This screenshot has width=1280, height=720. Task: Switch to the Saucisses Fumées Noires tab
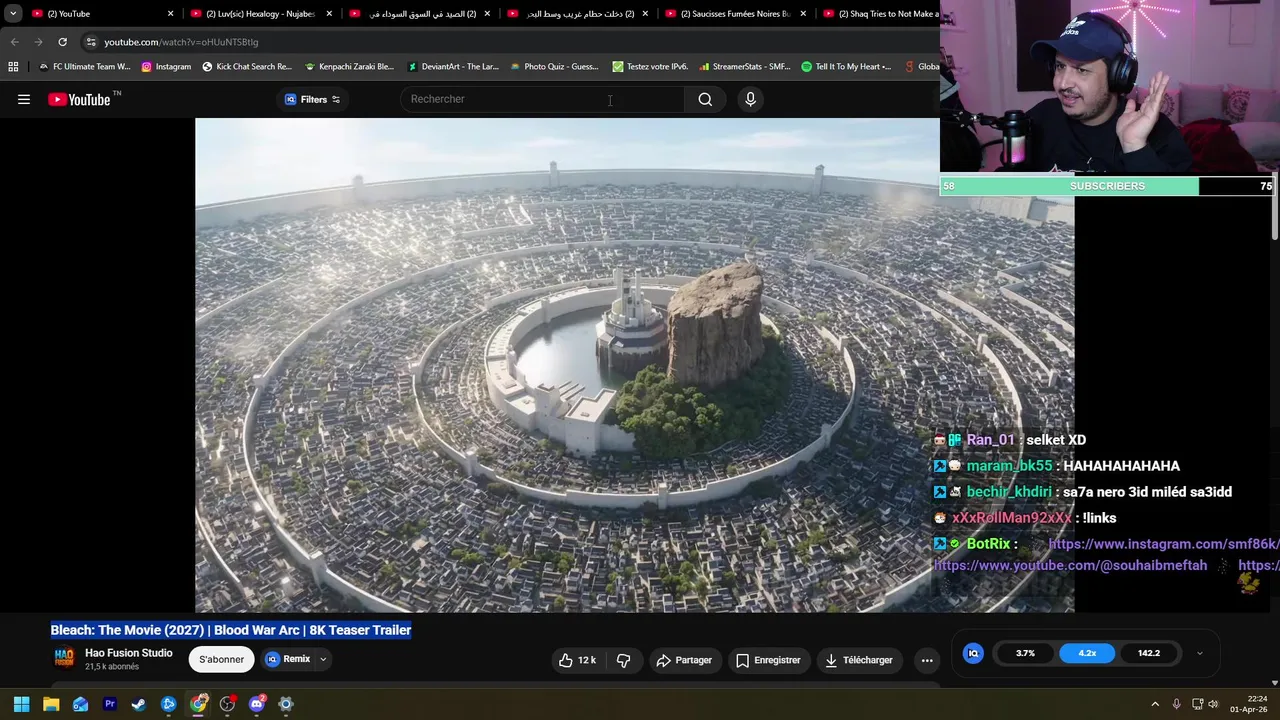coord(735,14)
